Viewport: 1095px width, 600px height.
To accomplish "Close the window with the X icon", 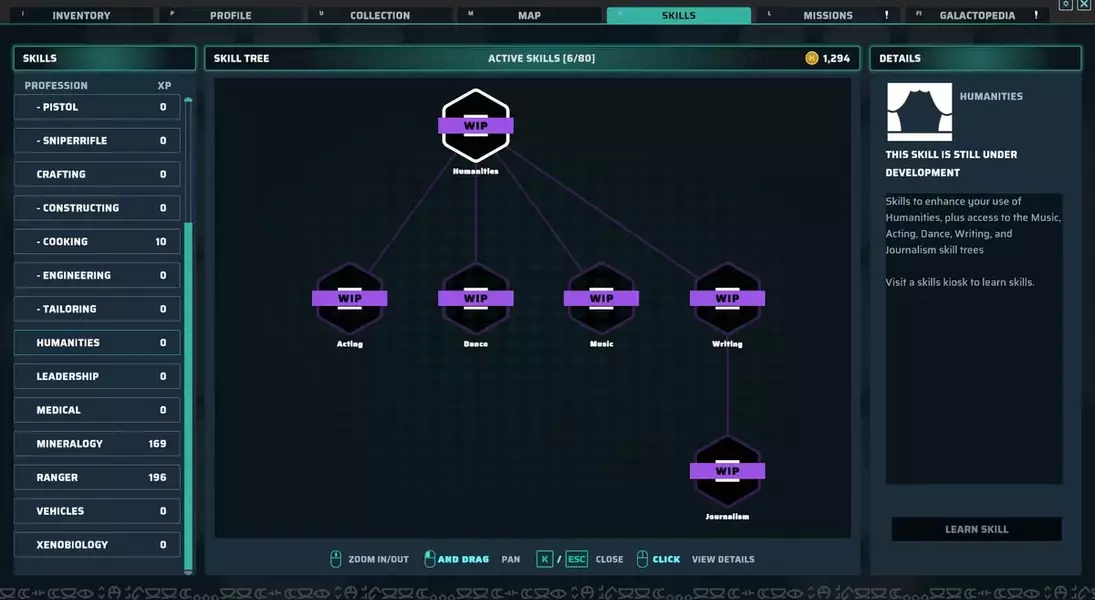I will tap(1084, 5).
